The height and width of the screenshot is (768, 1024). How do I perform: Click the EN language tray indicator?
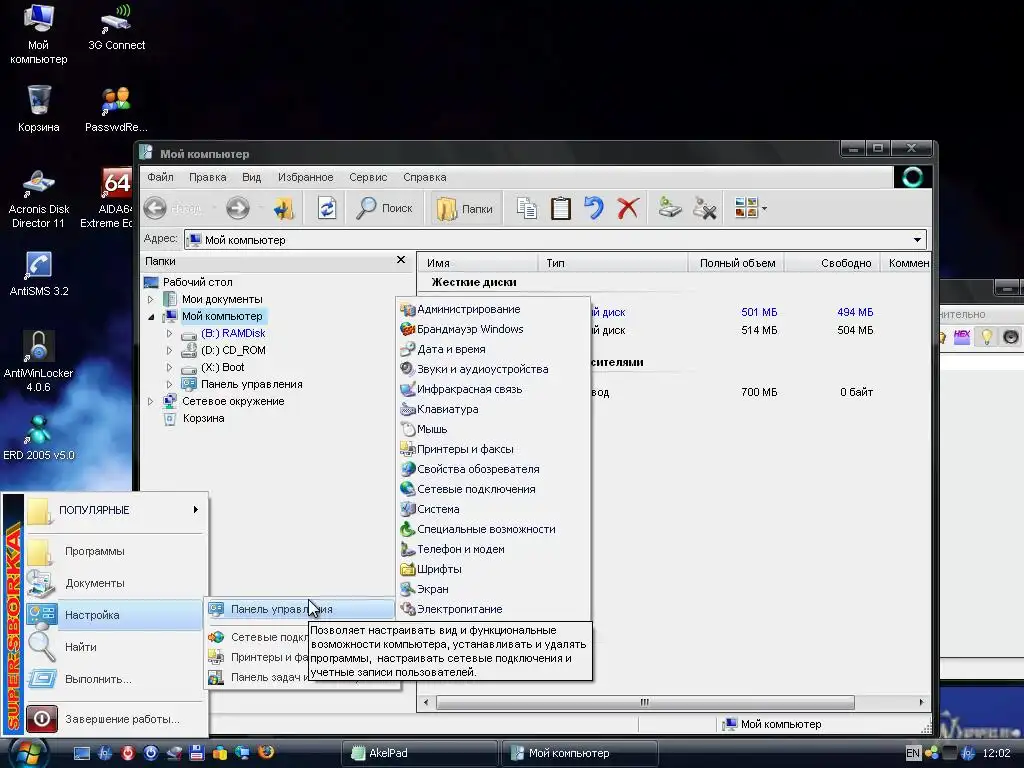point(912,753)
